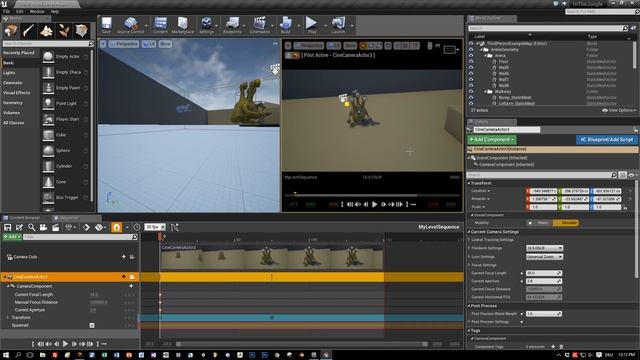Open the Lens Settings preset dropdown
The height and width of the screenshot is (360, 640).
coord(544,257)
